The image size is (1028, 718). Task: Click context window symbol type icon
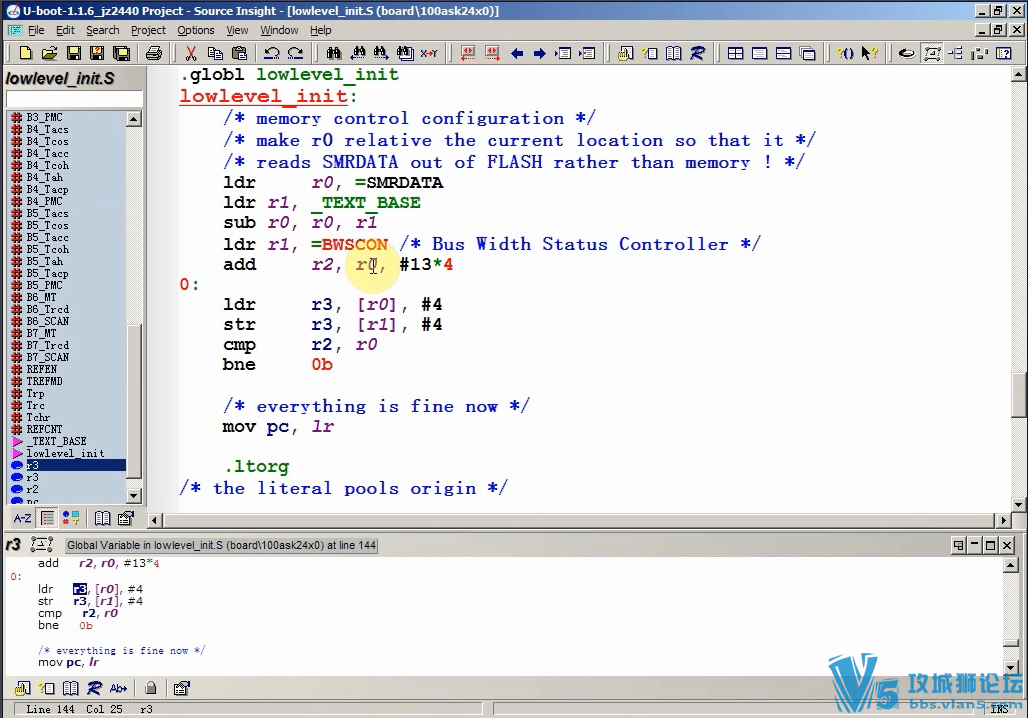42,544
